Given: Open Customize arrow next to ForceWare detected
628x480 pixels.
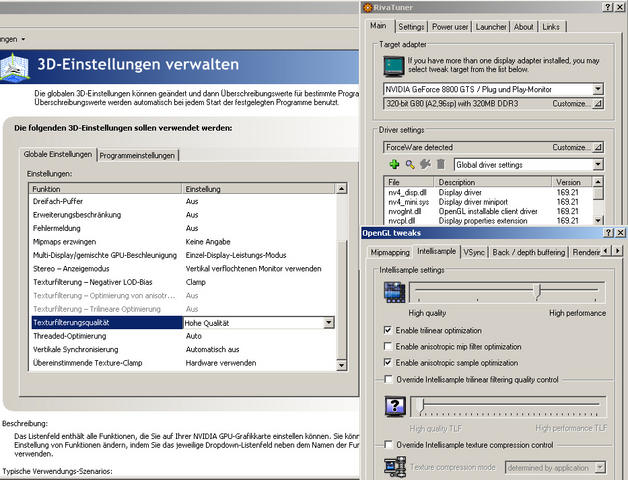Looking at the screenshot, I should coord(597,147).
